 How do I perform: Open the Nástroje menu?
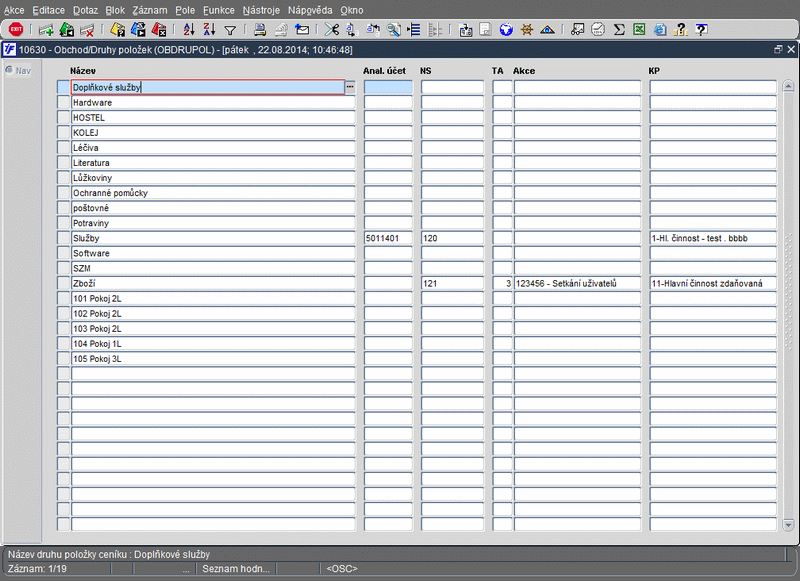click(261, 10)
